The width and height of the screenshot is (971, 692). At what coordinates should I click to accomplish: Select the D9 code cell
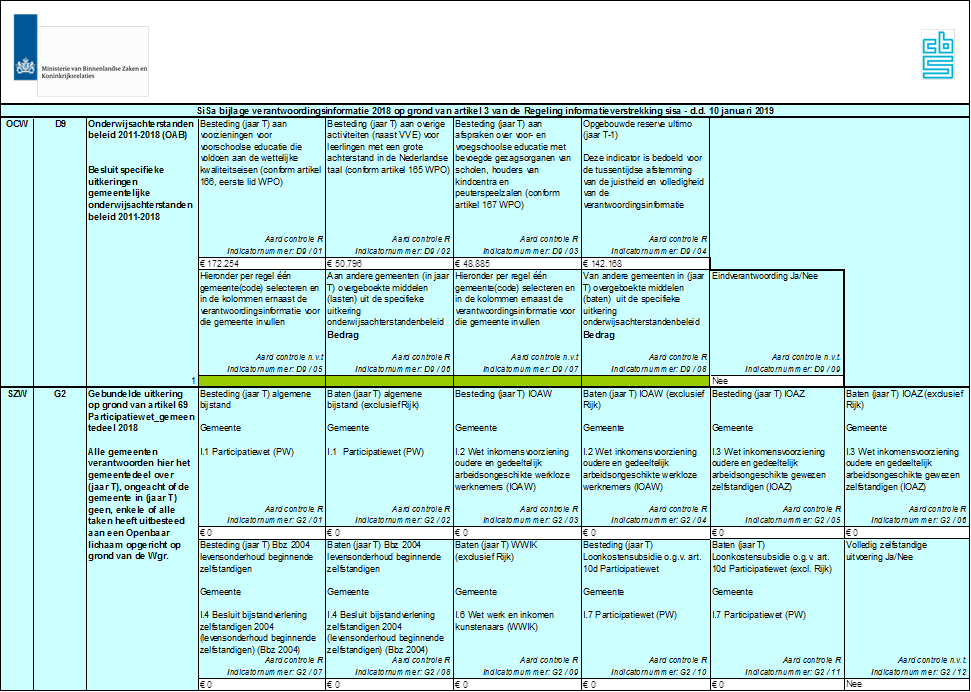point(60,123)
